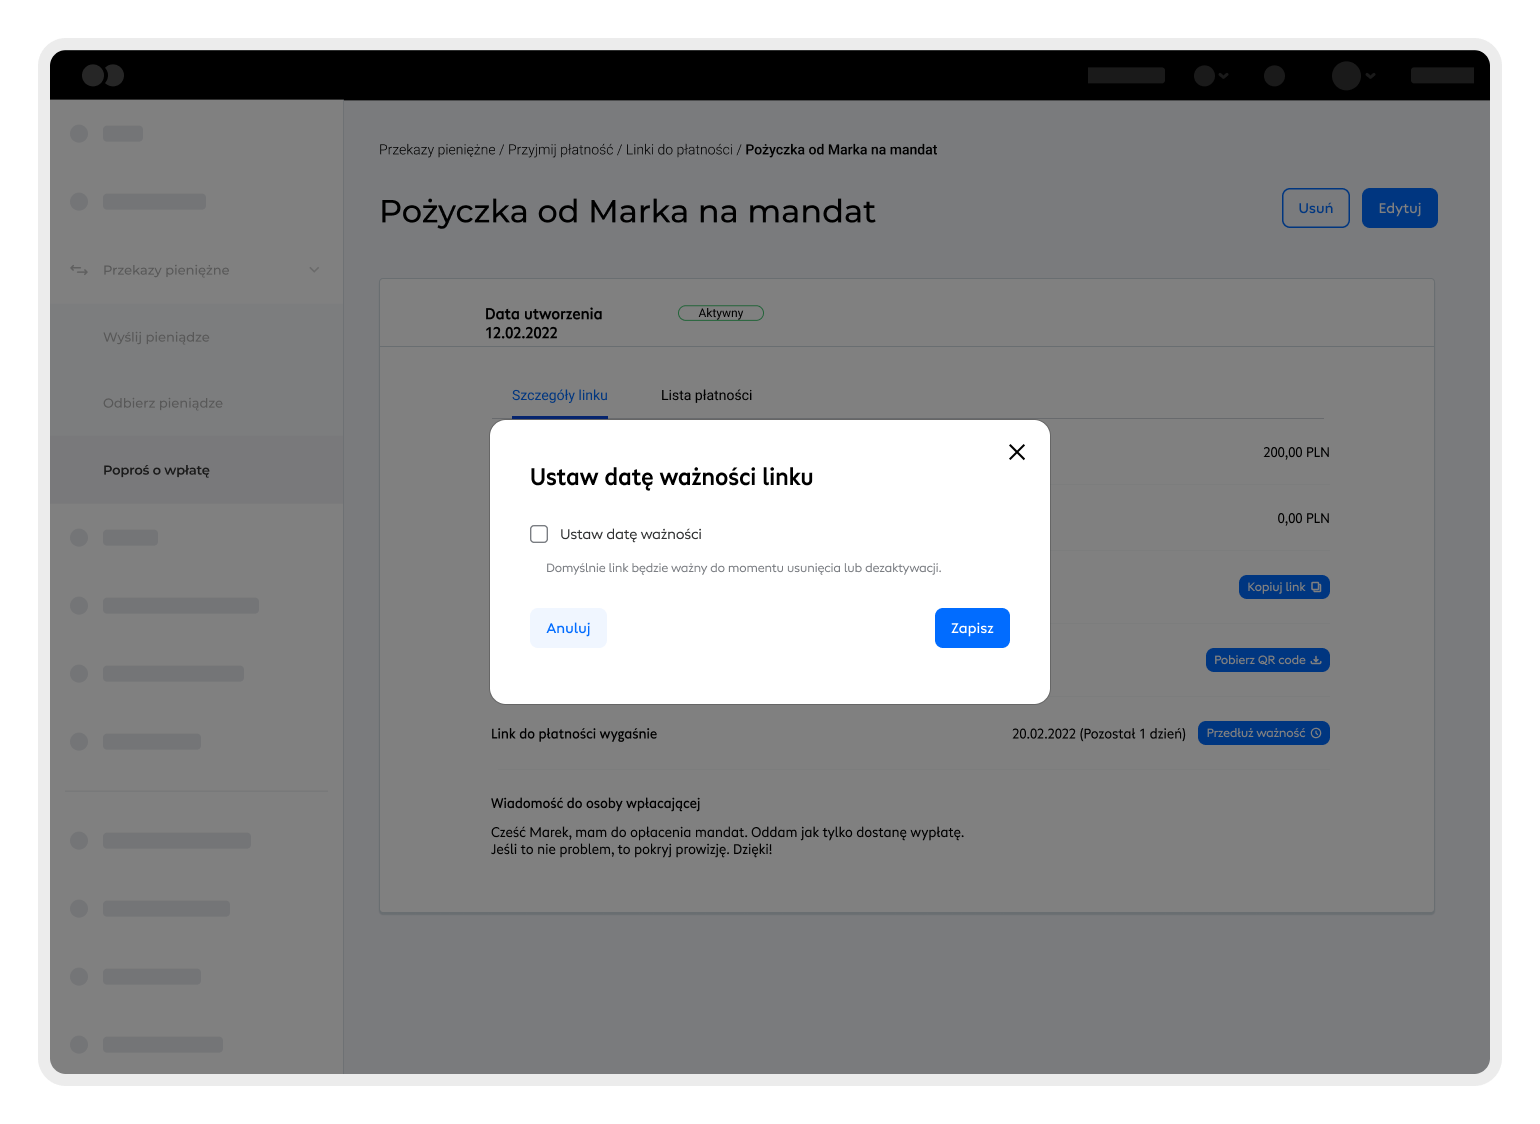The width and height of the screenshot is (1540, 1124).
Task: Go to Linki do płatności breadcrumb
Action: (x=679, y=150)
